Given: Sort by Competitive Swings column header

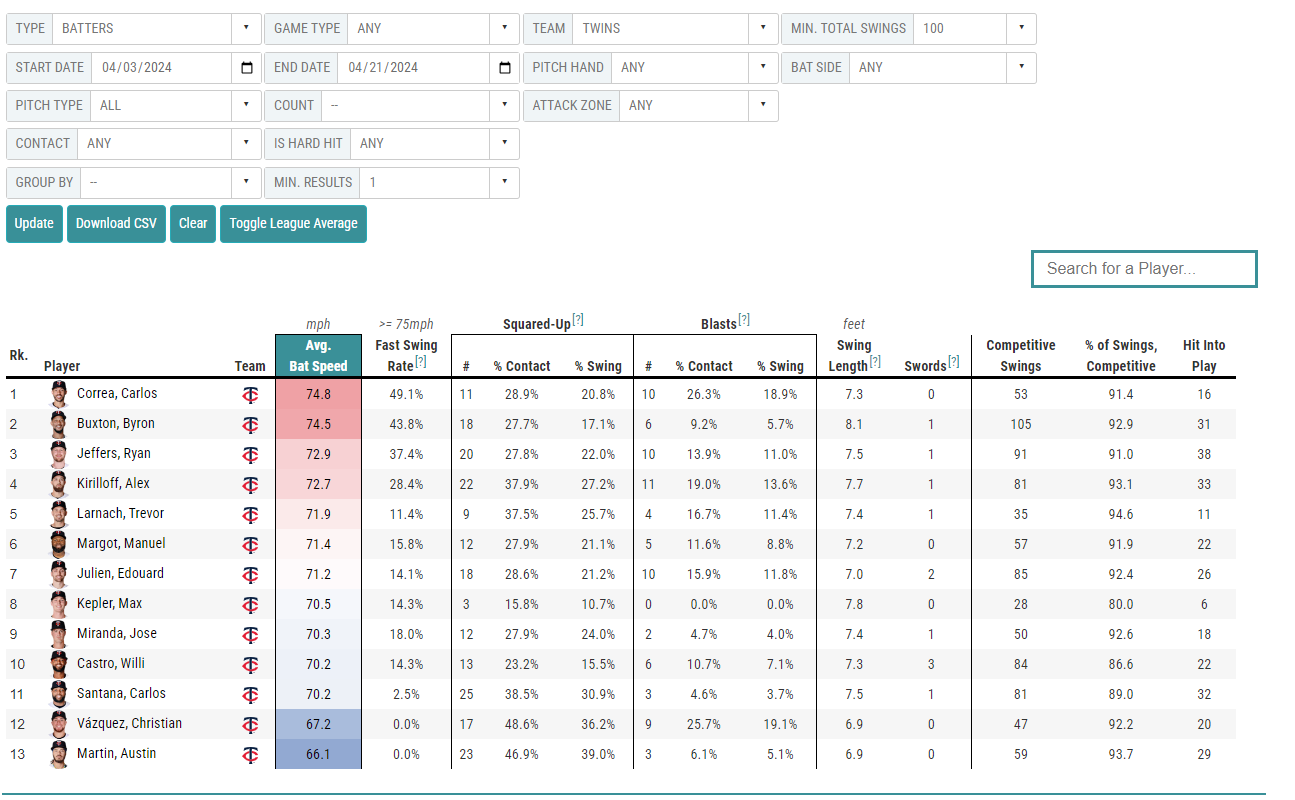Looking at the screenshot, I should pos(1020,355).
